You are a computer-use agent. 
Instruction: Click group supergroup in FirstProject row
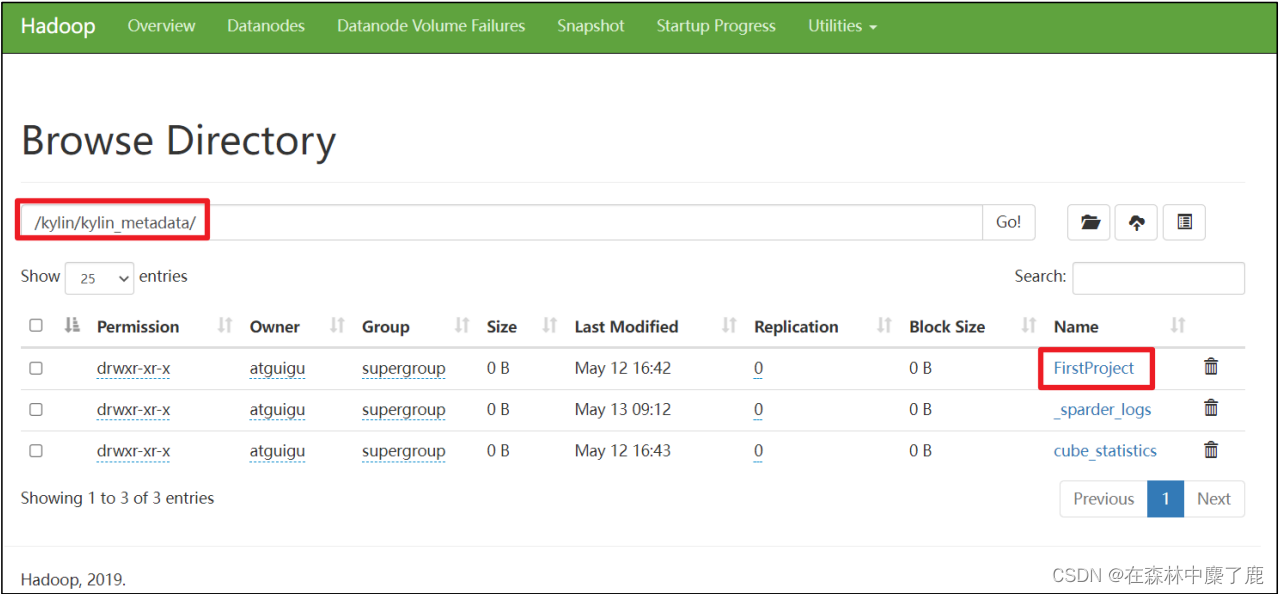click(404, 368)
